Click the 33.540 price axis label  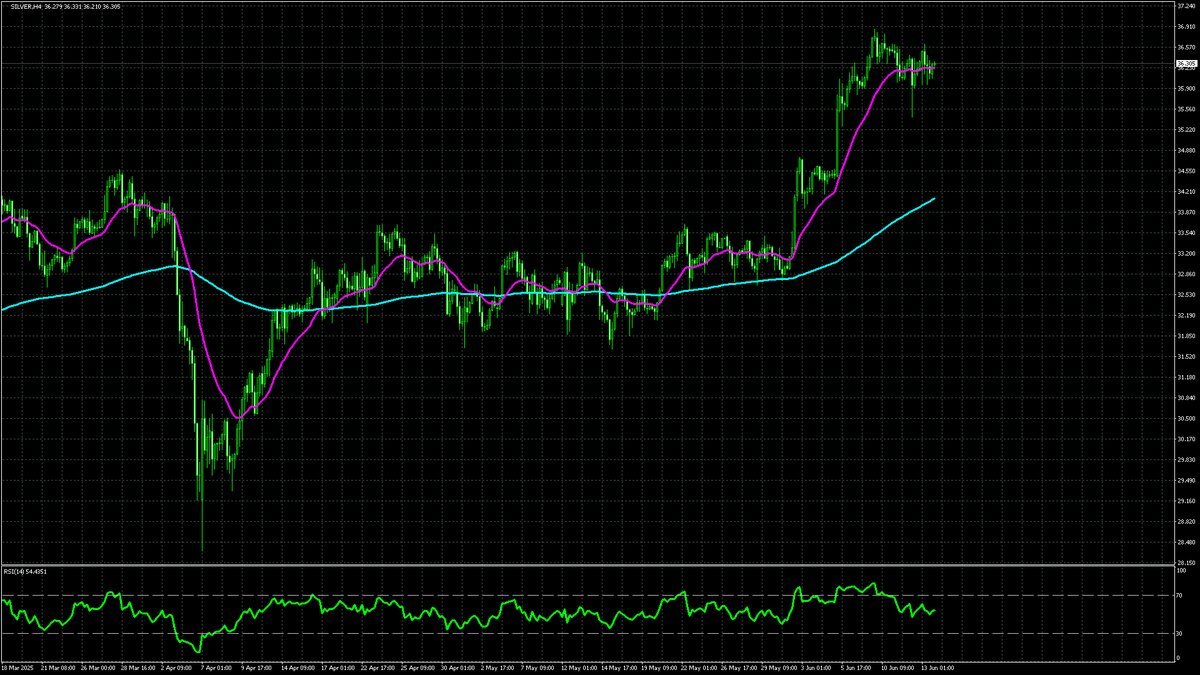point(1186,233)
